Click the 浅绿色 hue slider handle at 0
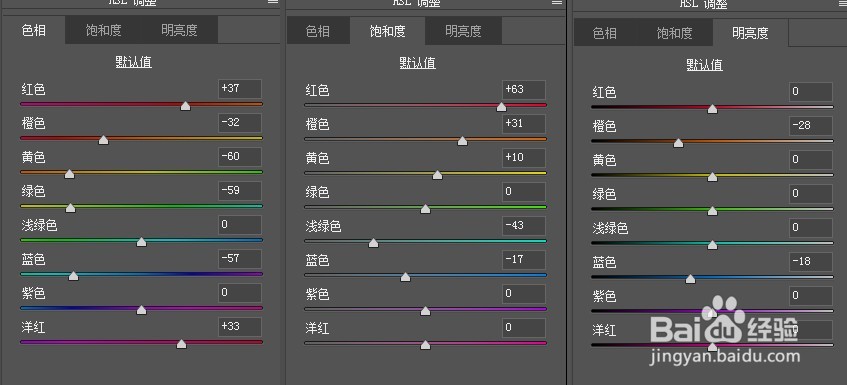Viewport: 847px width, 385px height. [141, 242]
